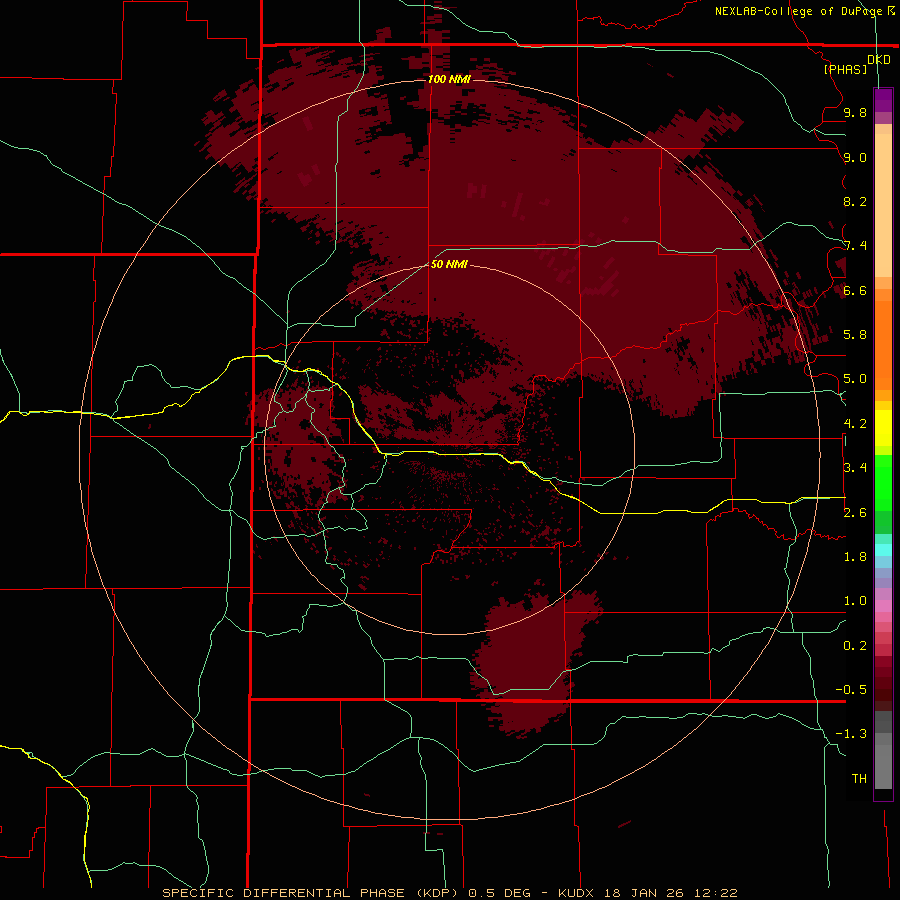Click the 5.8 value on color scale
The width and height of the screenshot is (900, 900).
(x=855, y=335)
